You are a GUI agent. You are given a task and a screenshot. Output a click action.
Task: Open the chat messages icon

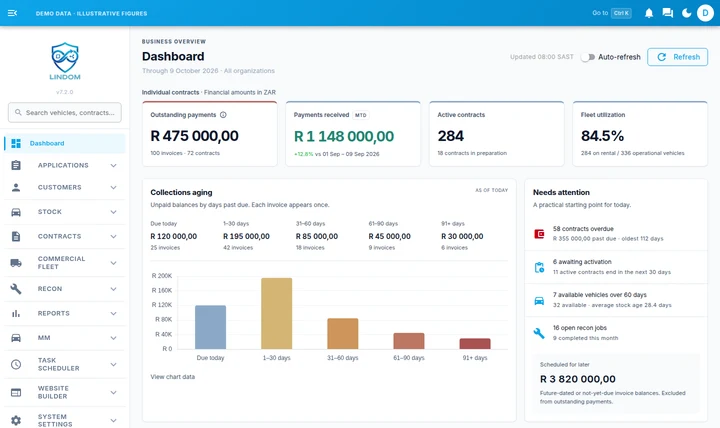(x=667, y=13)
